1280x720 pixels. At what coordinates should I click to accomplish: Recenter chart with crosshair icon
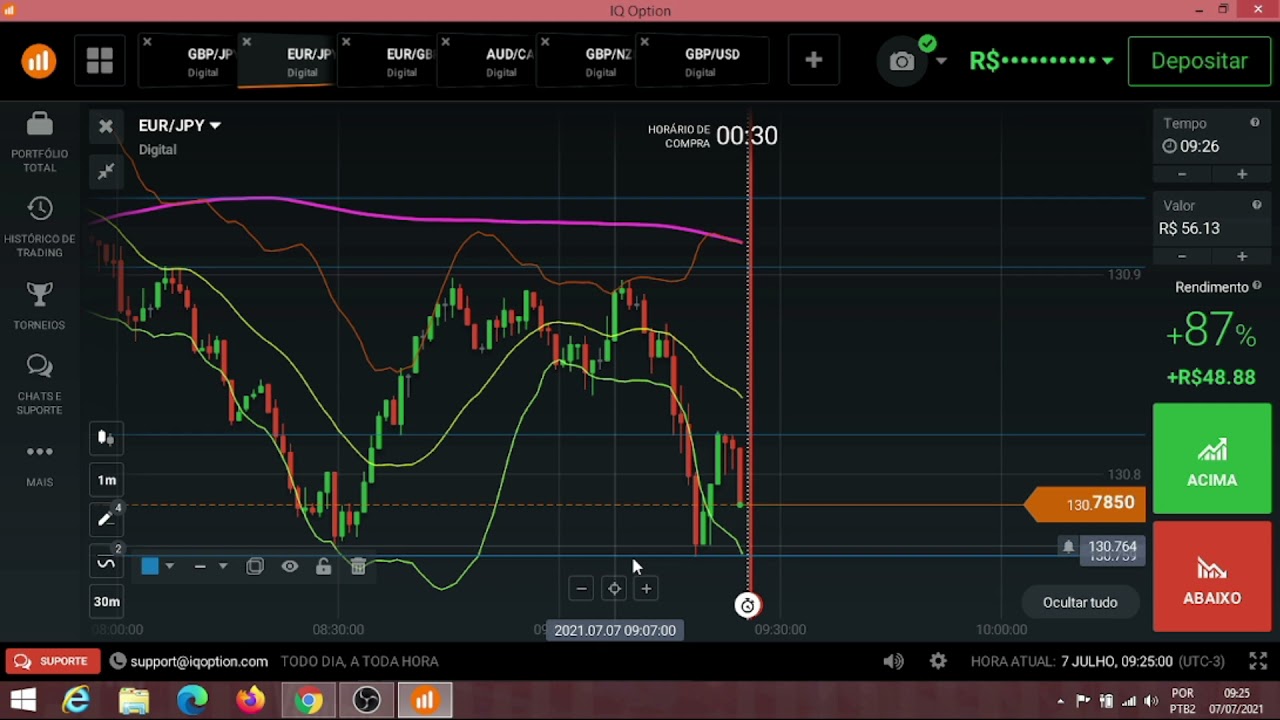coord(614,589)
